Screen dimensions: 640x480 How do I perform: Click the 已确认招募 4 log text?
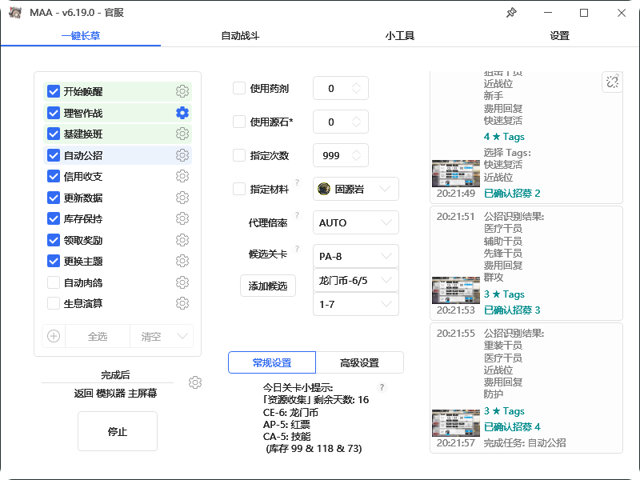[x=512, y=427]
